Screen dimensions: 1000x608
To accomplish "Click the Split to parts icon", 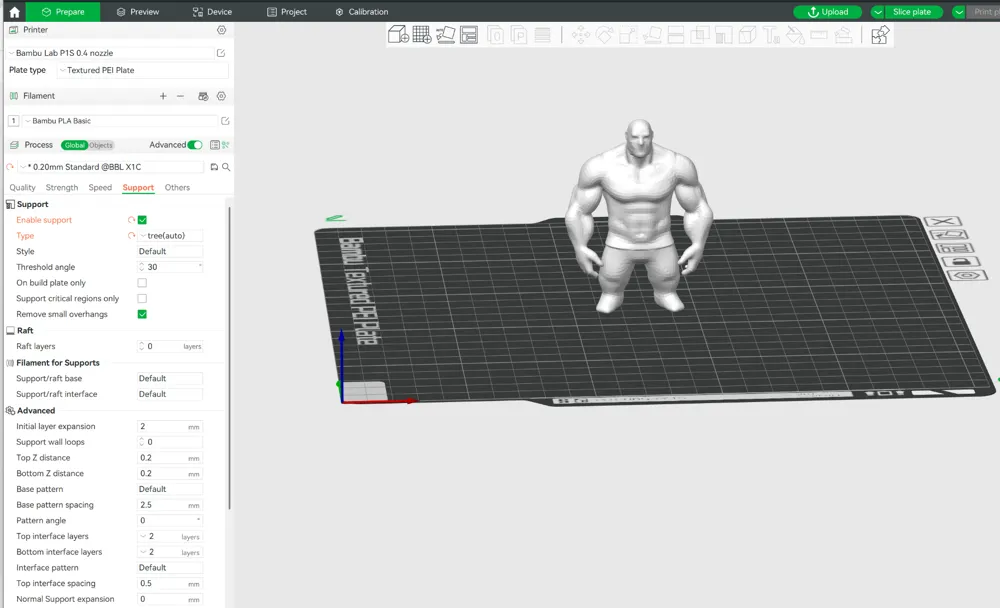I will tap(518, 35).
